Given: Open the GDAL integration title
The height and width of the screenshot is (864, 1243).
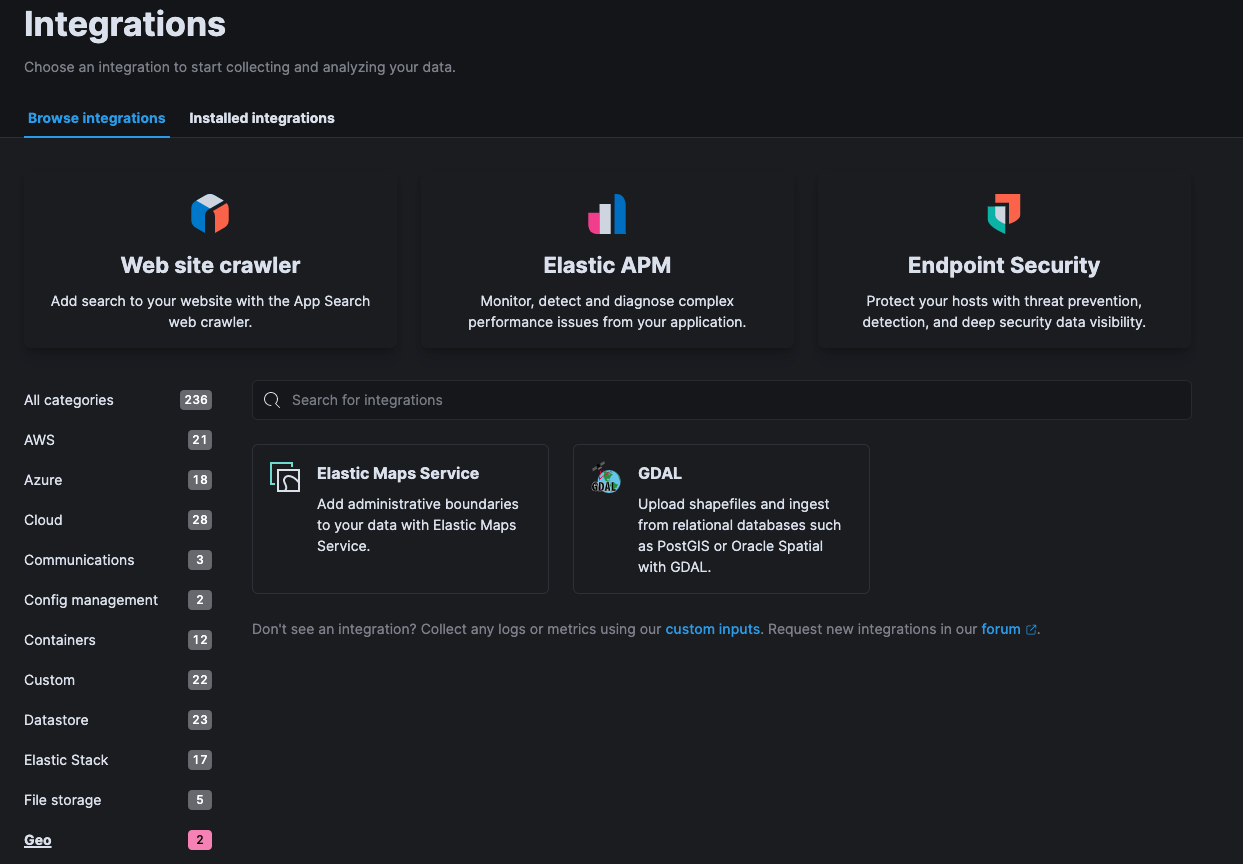Looking at the screenshot, I should (660, 473).
